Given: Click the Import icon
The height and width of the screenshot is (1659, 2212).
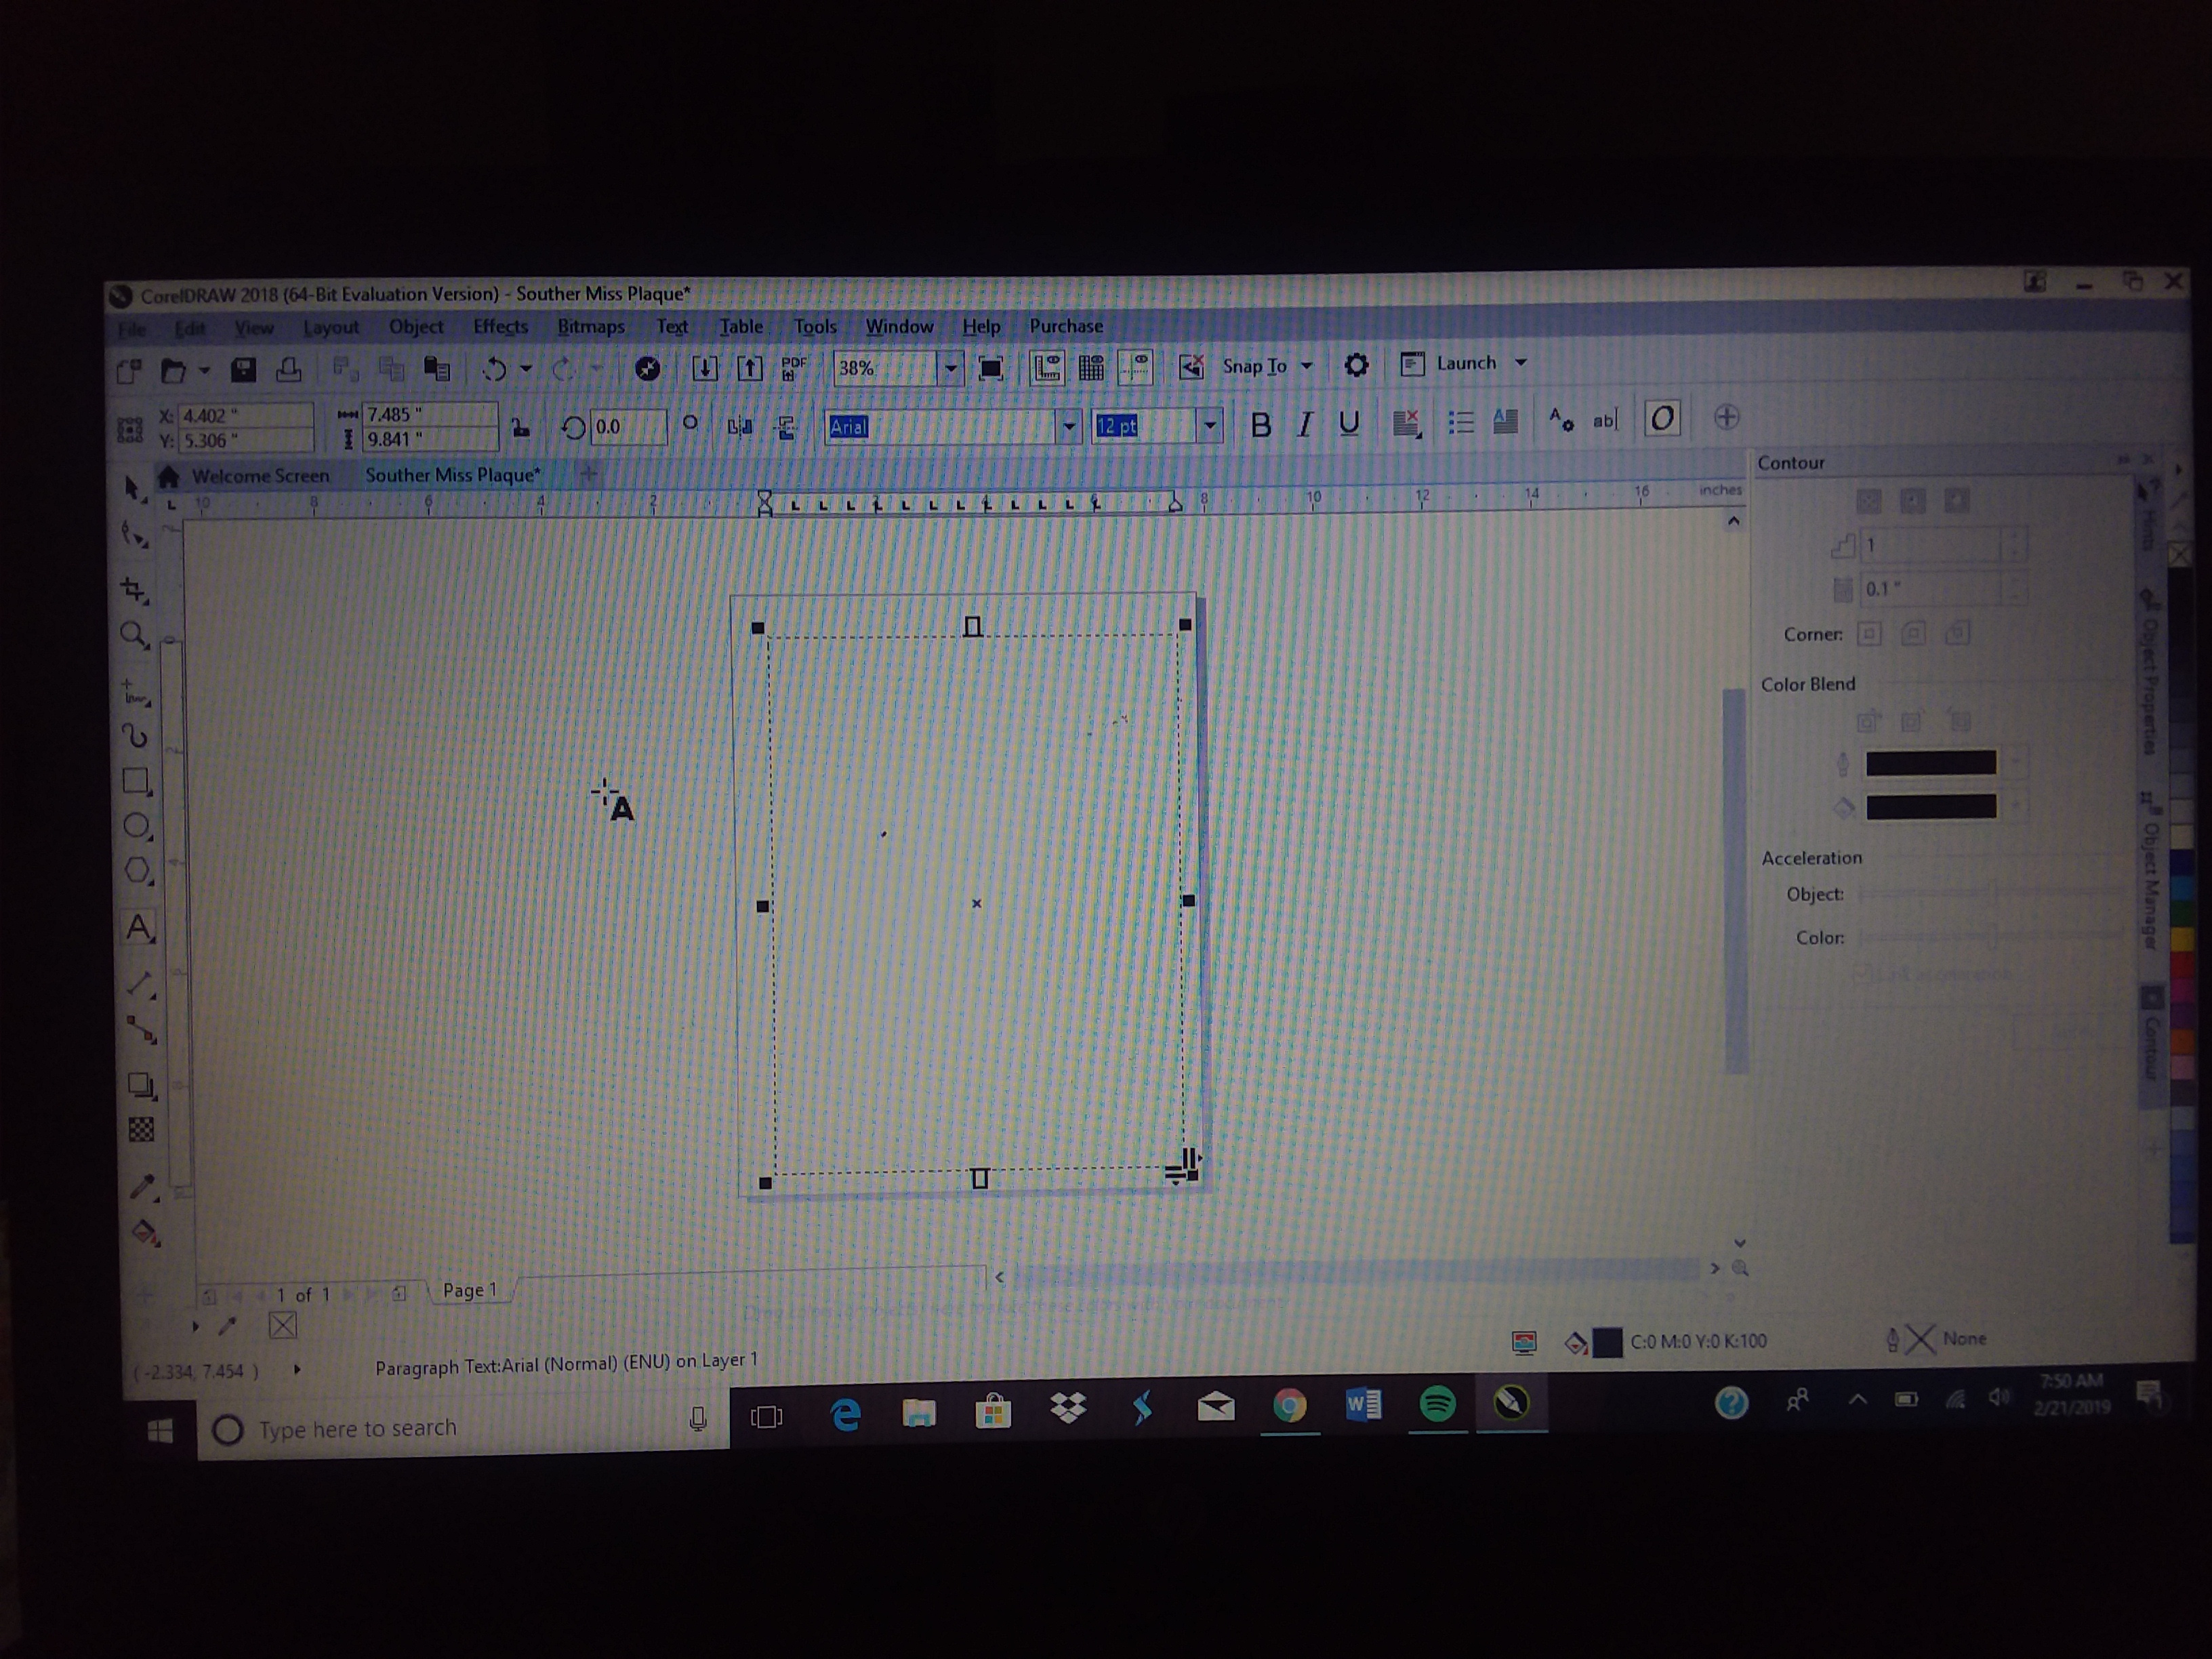Looking at the screenshot, I should pos(704,369).
